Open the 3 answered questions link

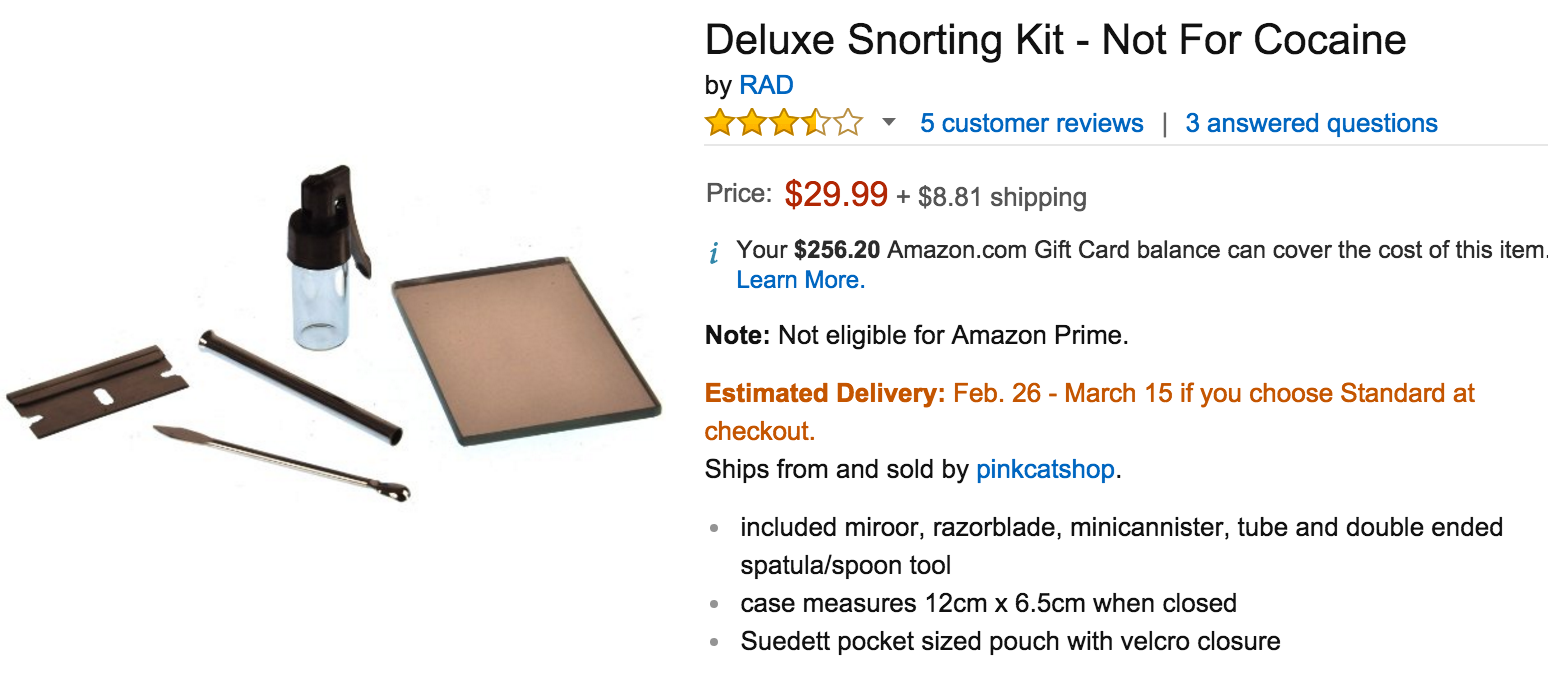coord(1311,124)
